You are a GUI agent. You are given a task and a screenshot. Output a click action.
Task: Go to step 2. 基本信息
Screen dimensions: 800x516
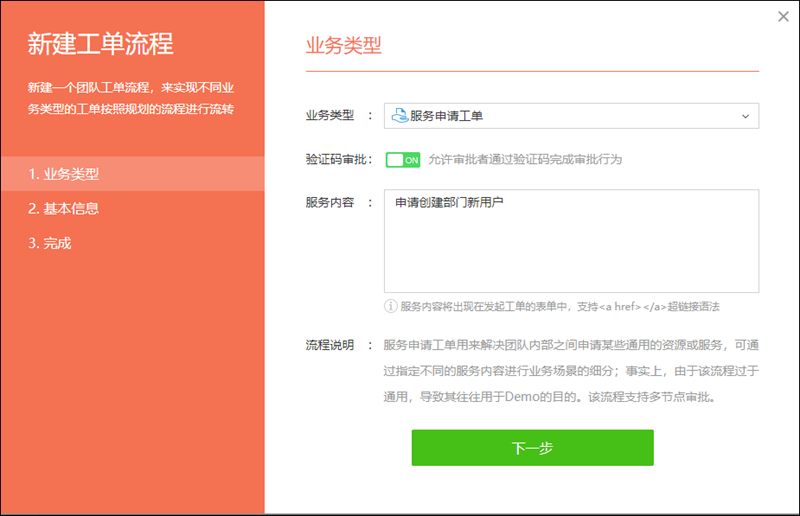[64, 208]
